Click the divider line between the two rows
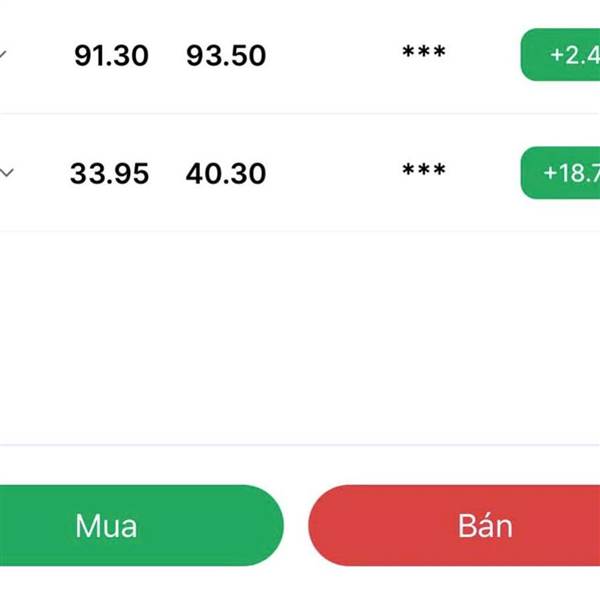600x600 pixels. click(300, 113)
